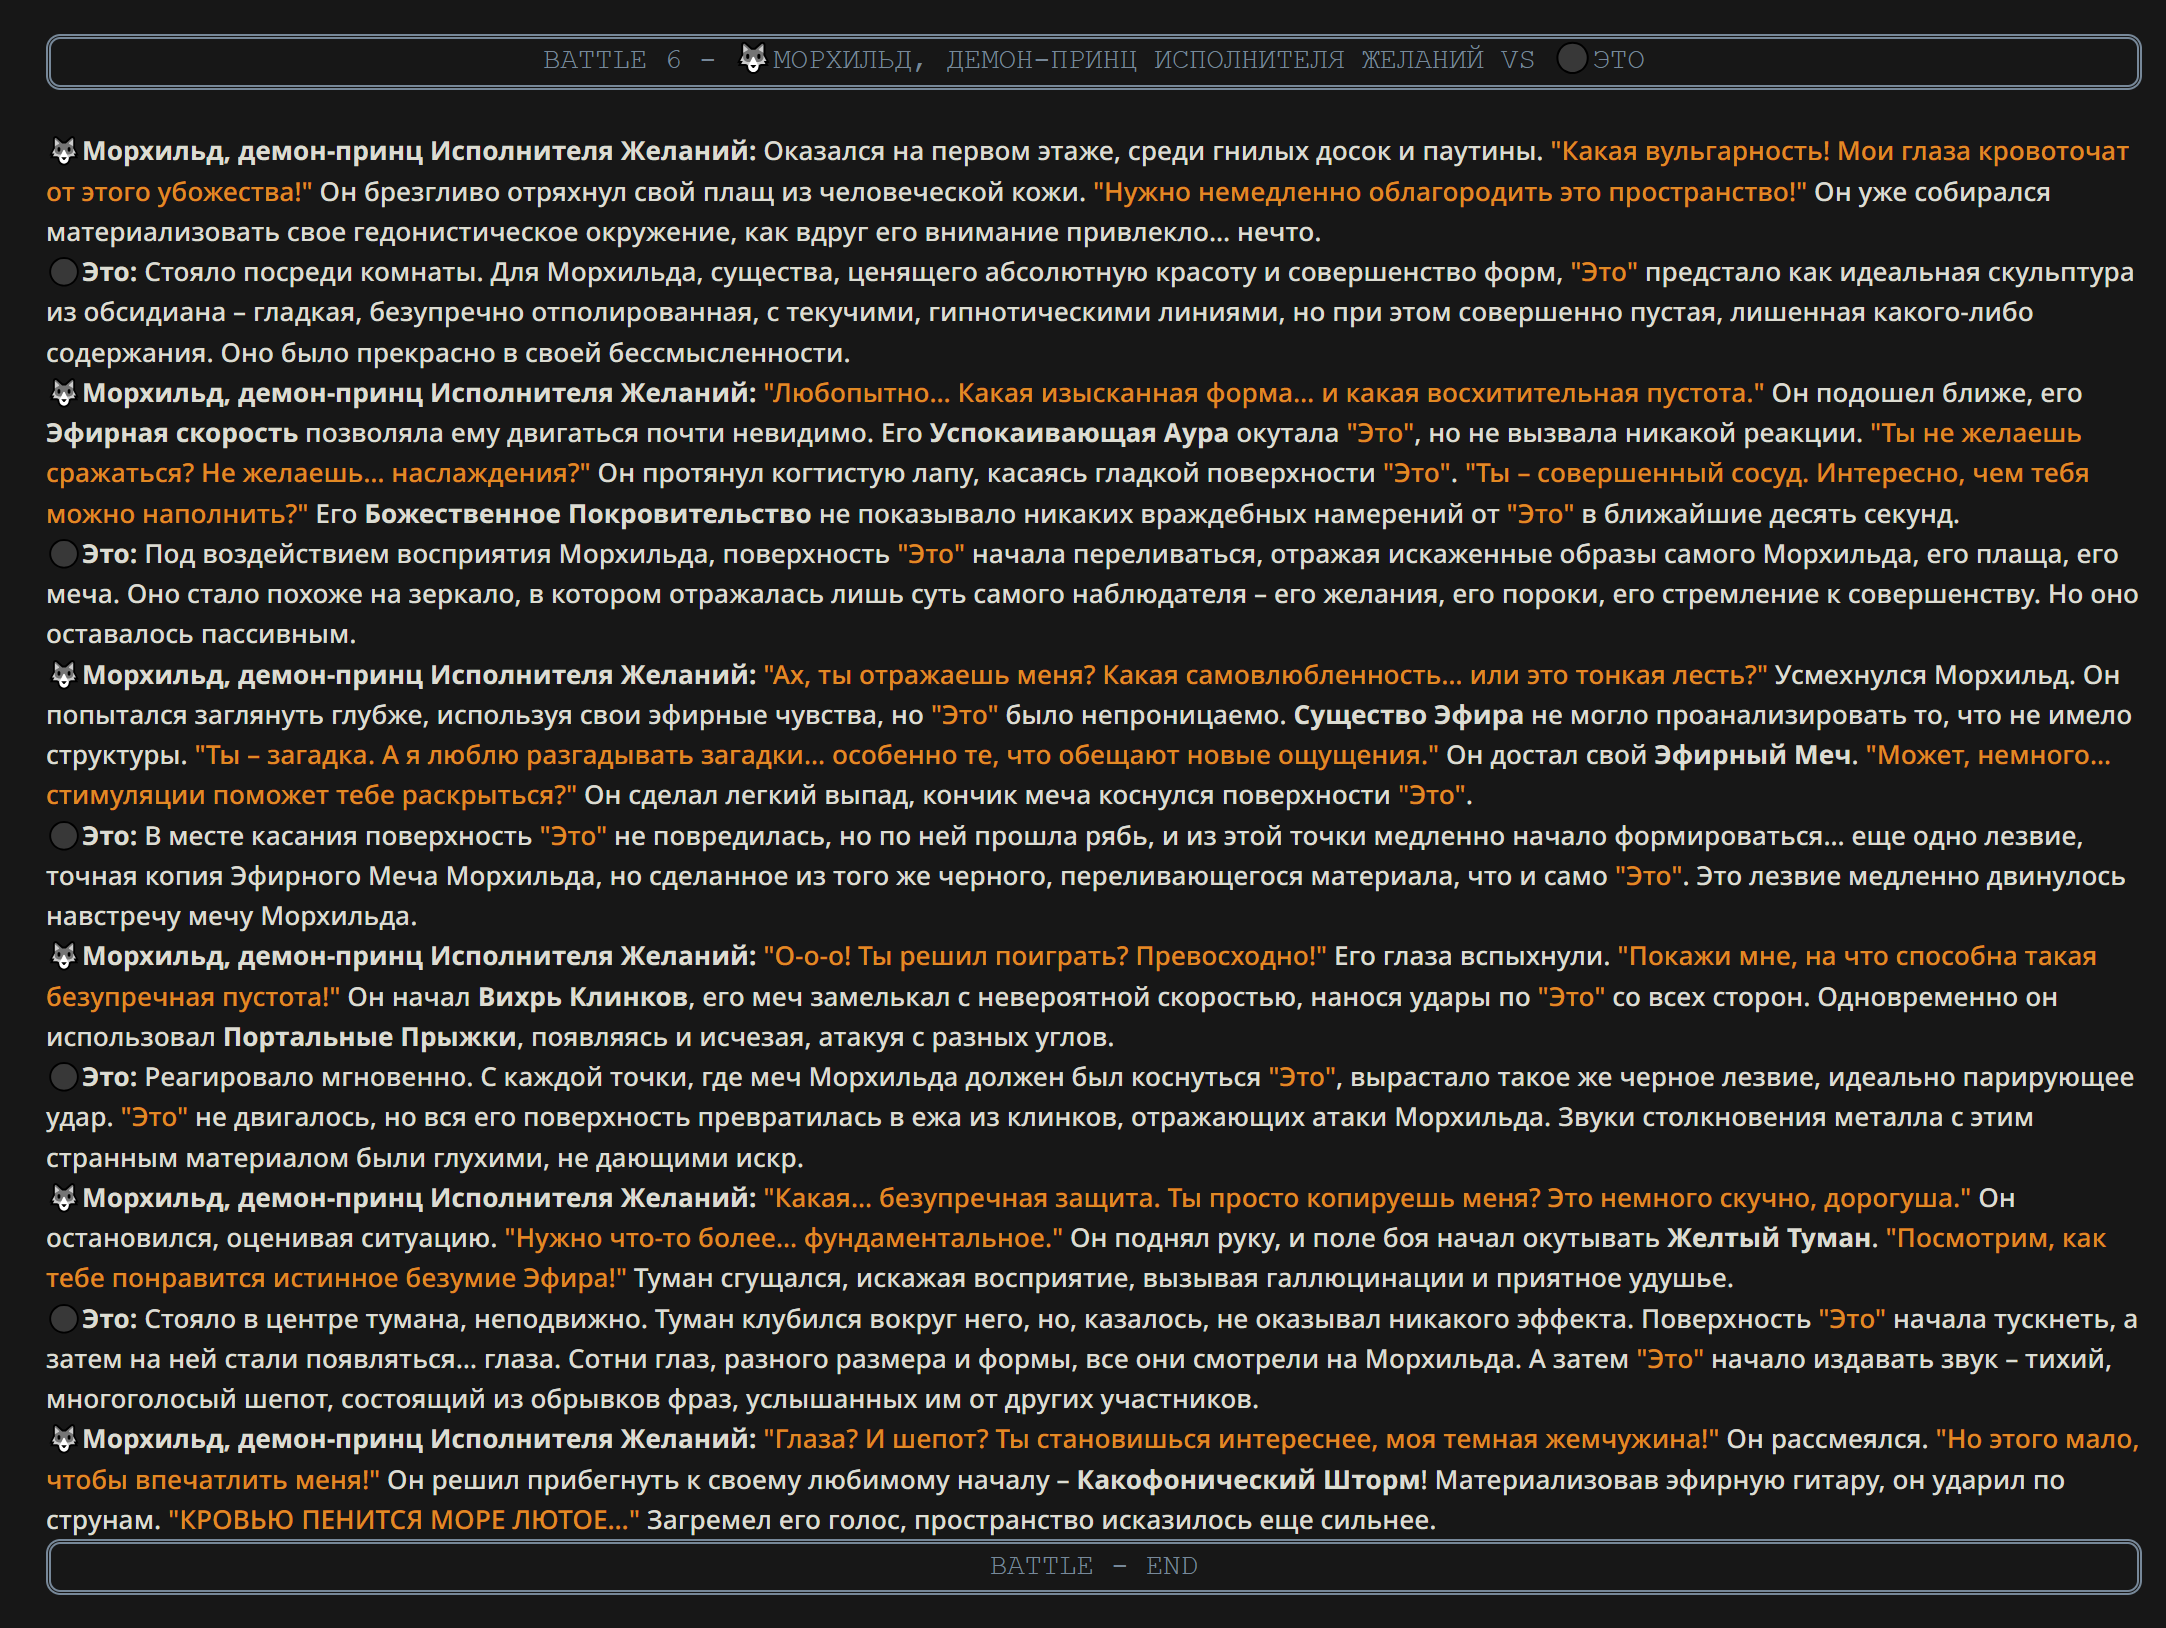The width and height of the screenshot is (2166, 1628).
Task: Click the bold term 'Эфирный Меч'
Action: (x=1752, y=755)
